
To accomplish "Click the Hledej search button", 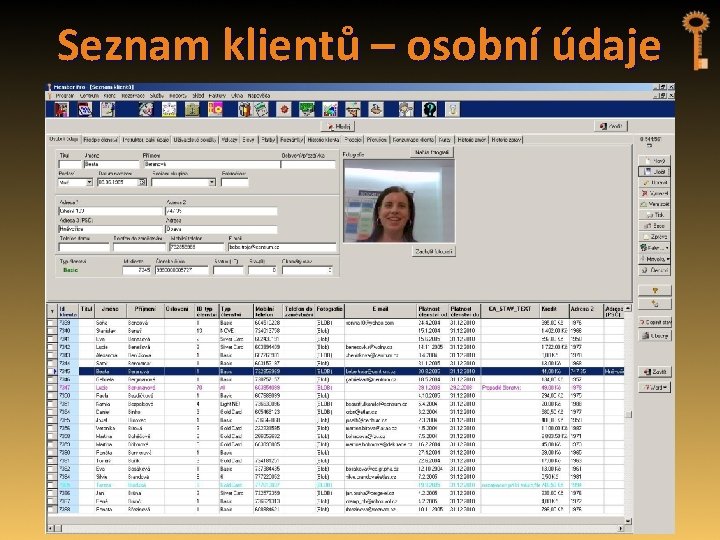I will (x=338, y=126).
